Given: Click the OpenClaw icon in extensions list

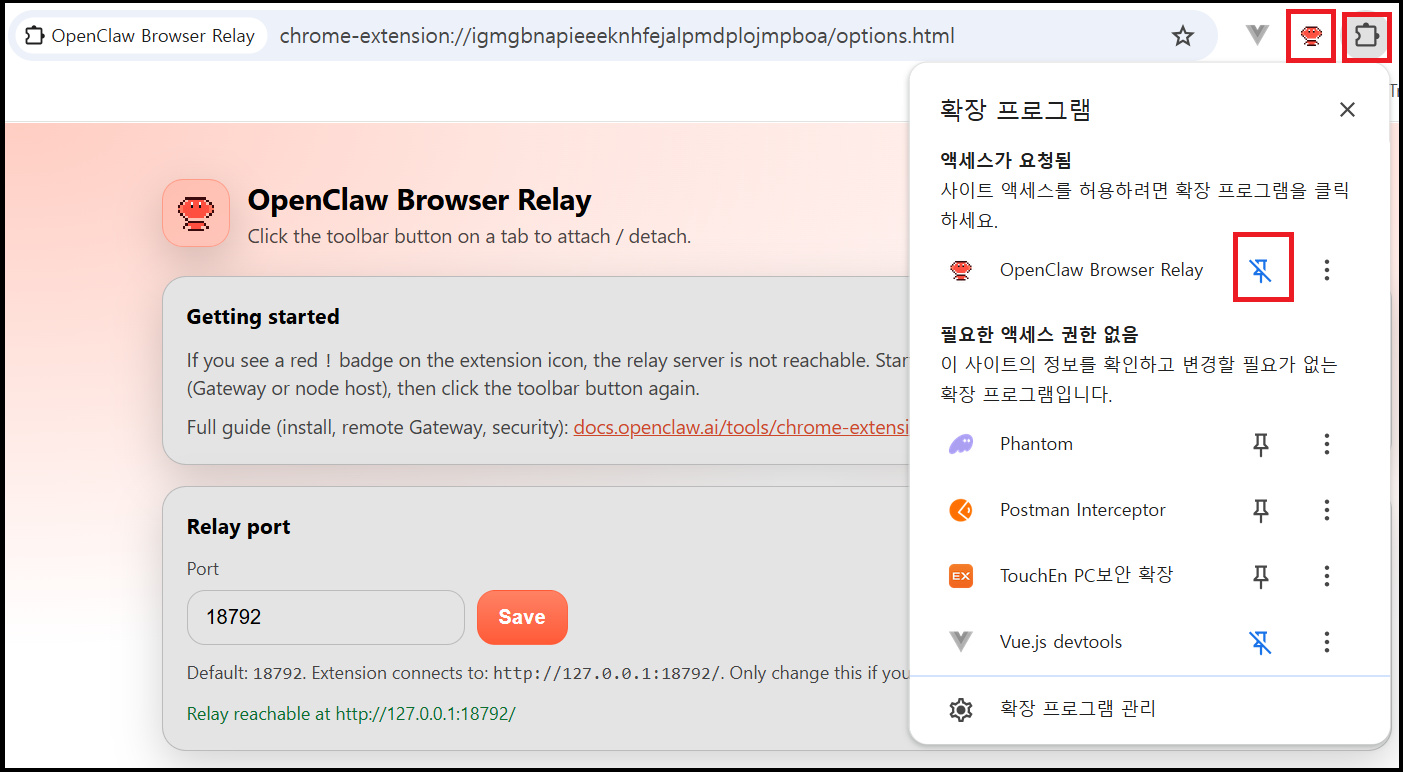Looking at the screenshot, I should tap(961, 270).
